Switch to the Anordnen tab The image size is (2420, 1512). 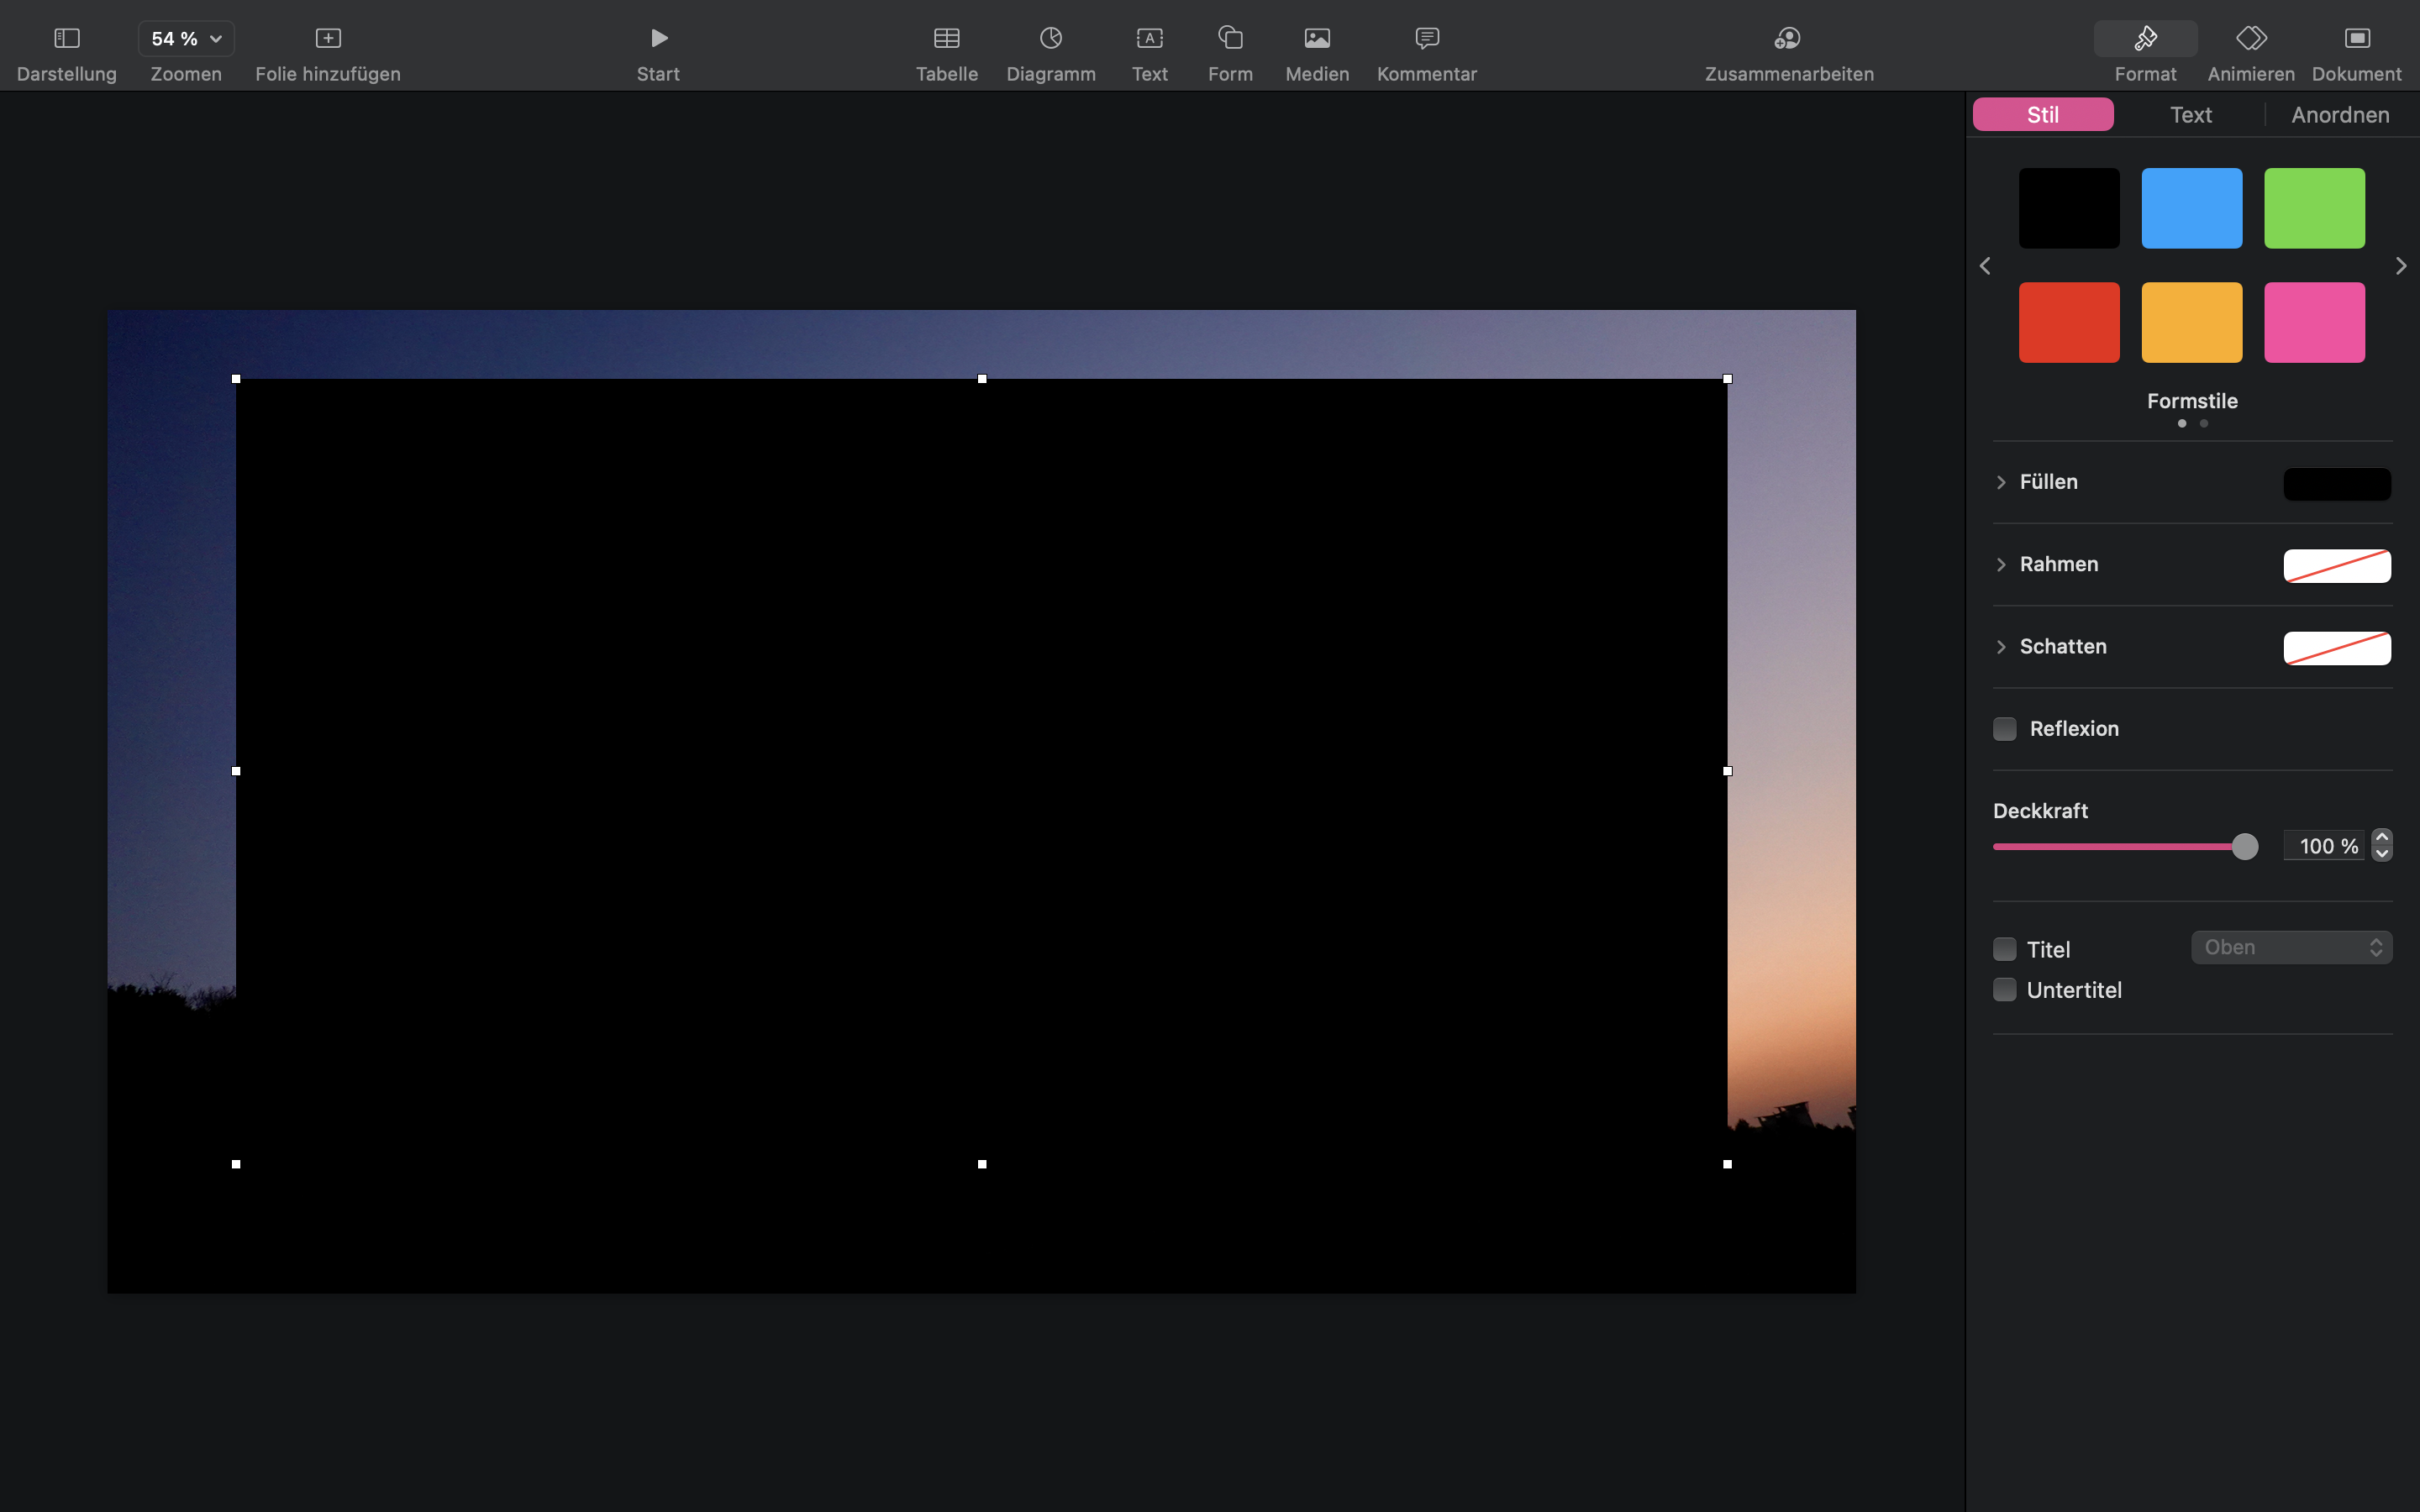tap(2340, 115)
